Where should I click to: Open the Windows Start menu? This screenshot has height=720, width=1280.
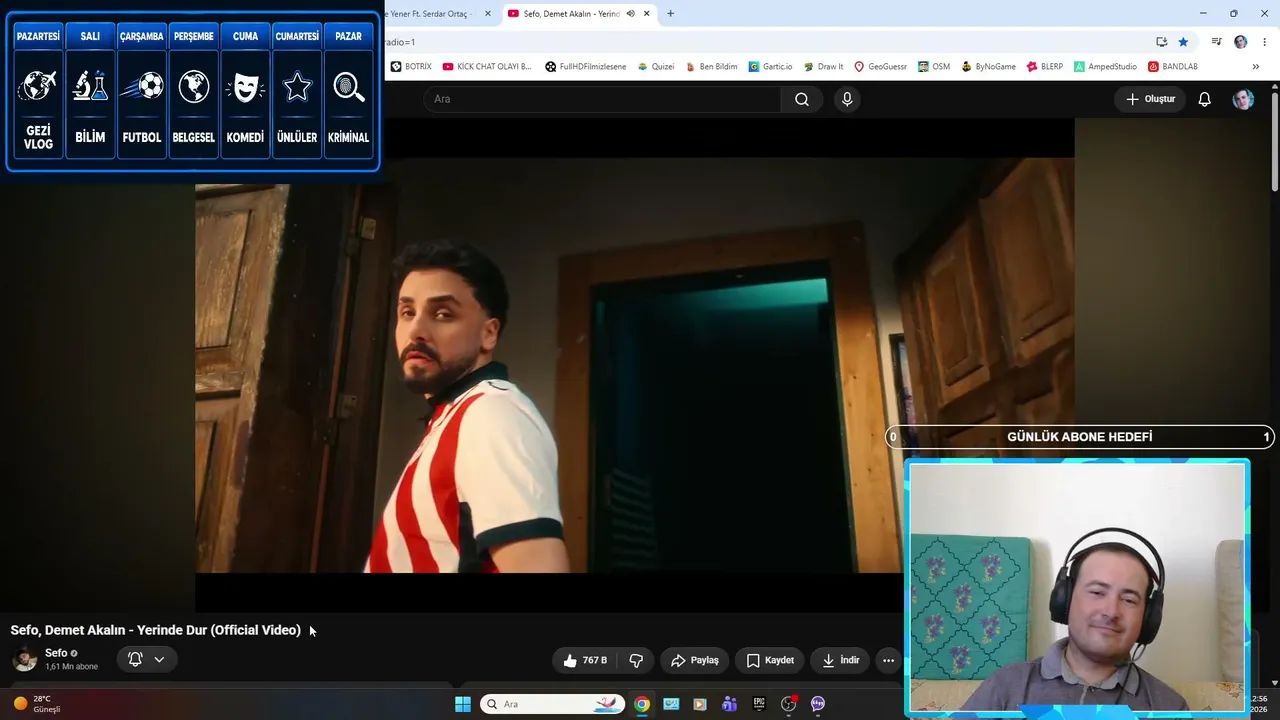click(x=462, y=704)
